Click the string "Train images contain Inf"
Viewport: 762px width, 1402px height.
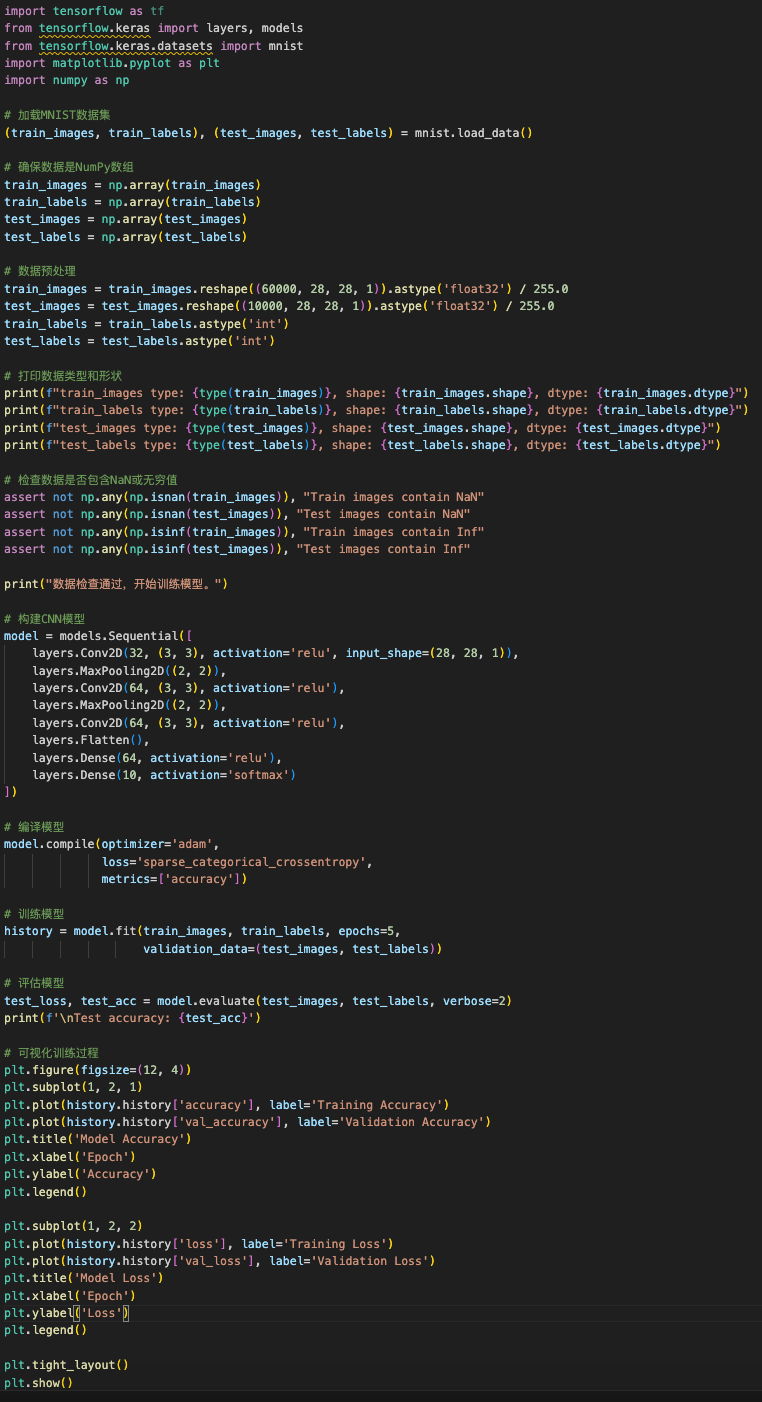(x=394, y=532)
